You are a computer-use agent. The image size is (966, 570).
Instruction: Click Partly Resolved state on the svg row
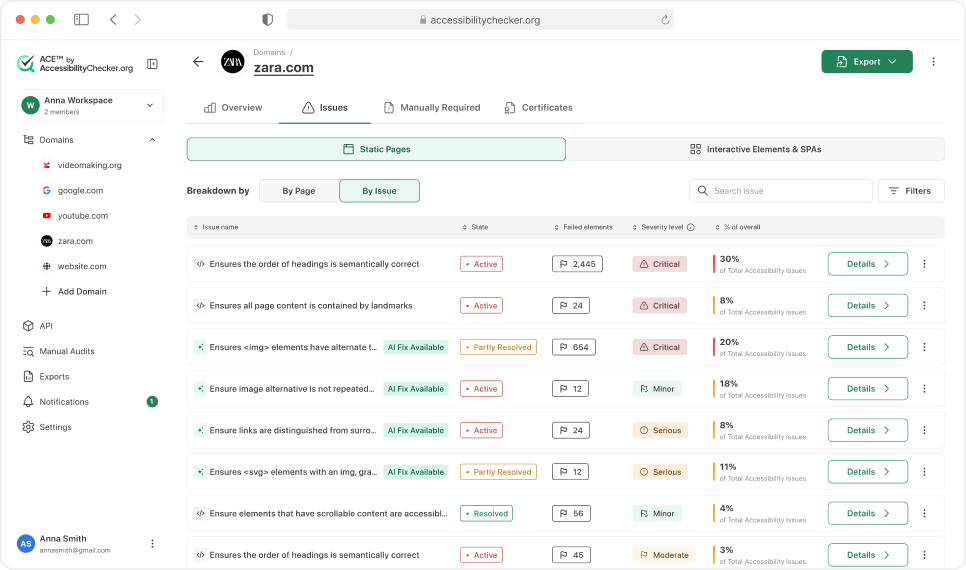point(498,472)
